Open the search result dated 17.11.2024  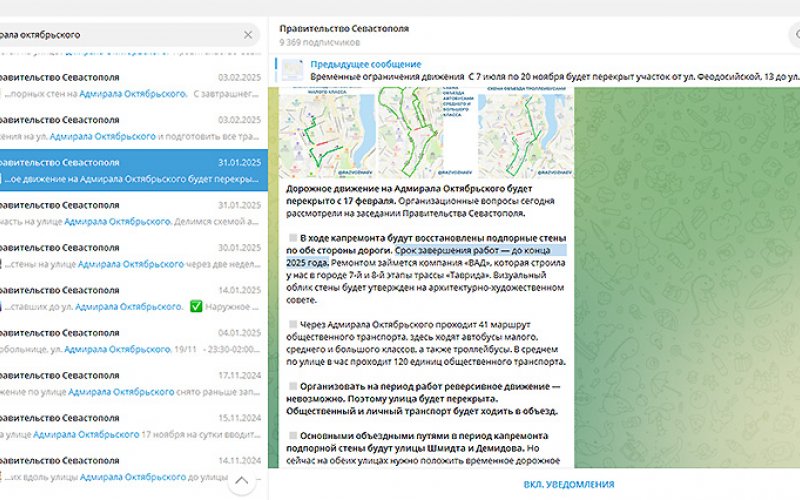click(130, 383)
